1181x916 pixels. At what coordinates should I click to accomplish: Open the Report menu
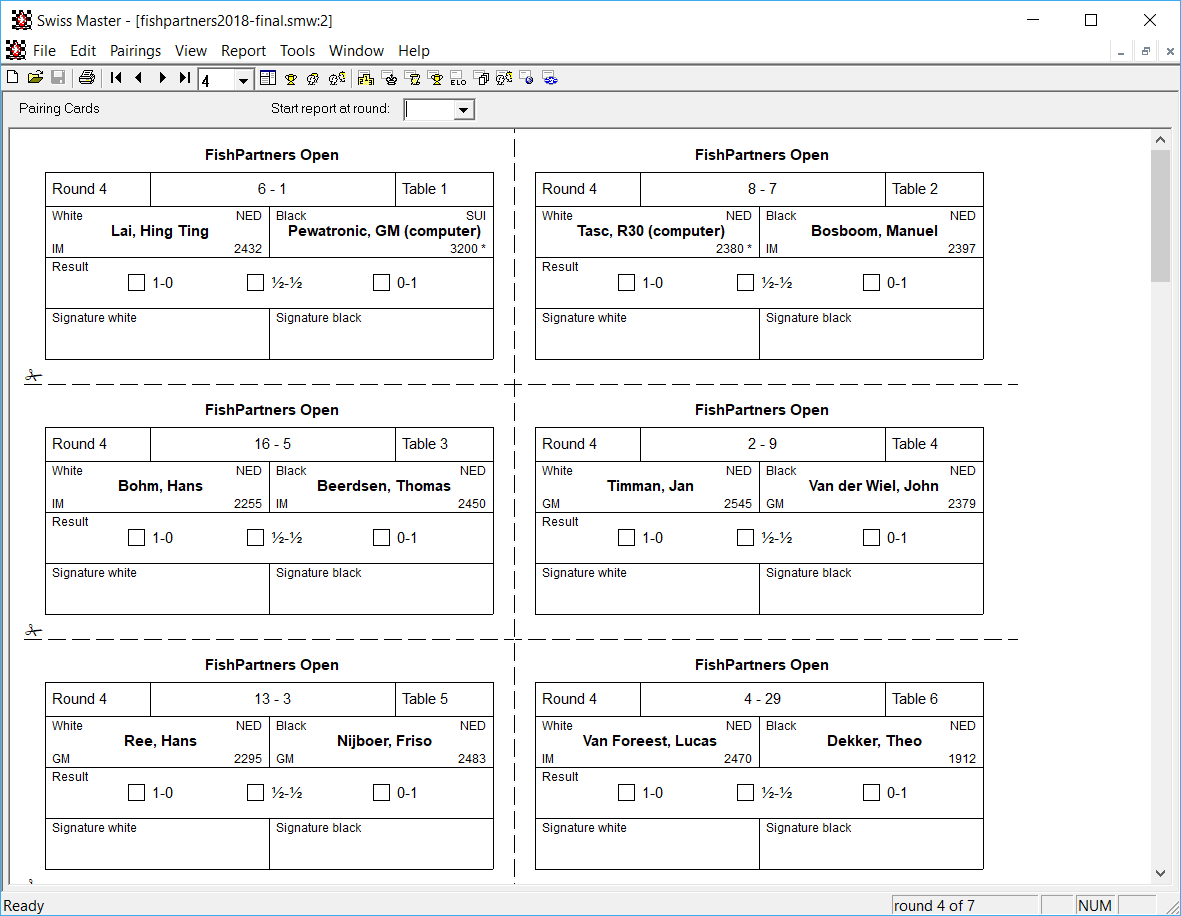(243, 50)
